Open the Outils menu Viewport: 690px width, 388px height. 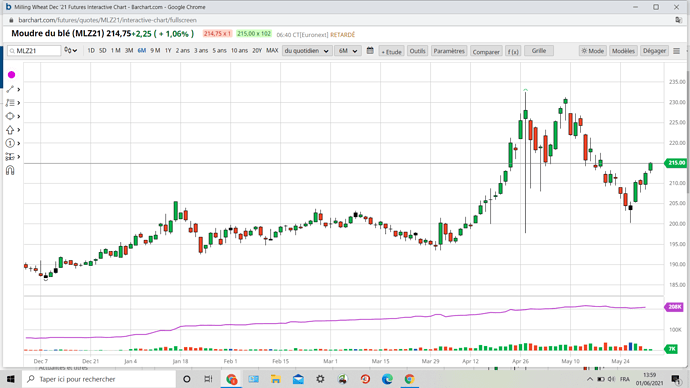[x=417, y=51]
